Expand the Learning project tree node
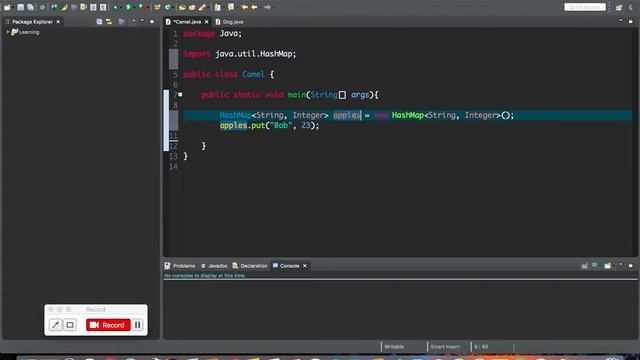This screenshot has height=360, width=640. pos(7,32)
